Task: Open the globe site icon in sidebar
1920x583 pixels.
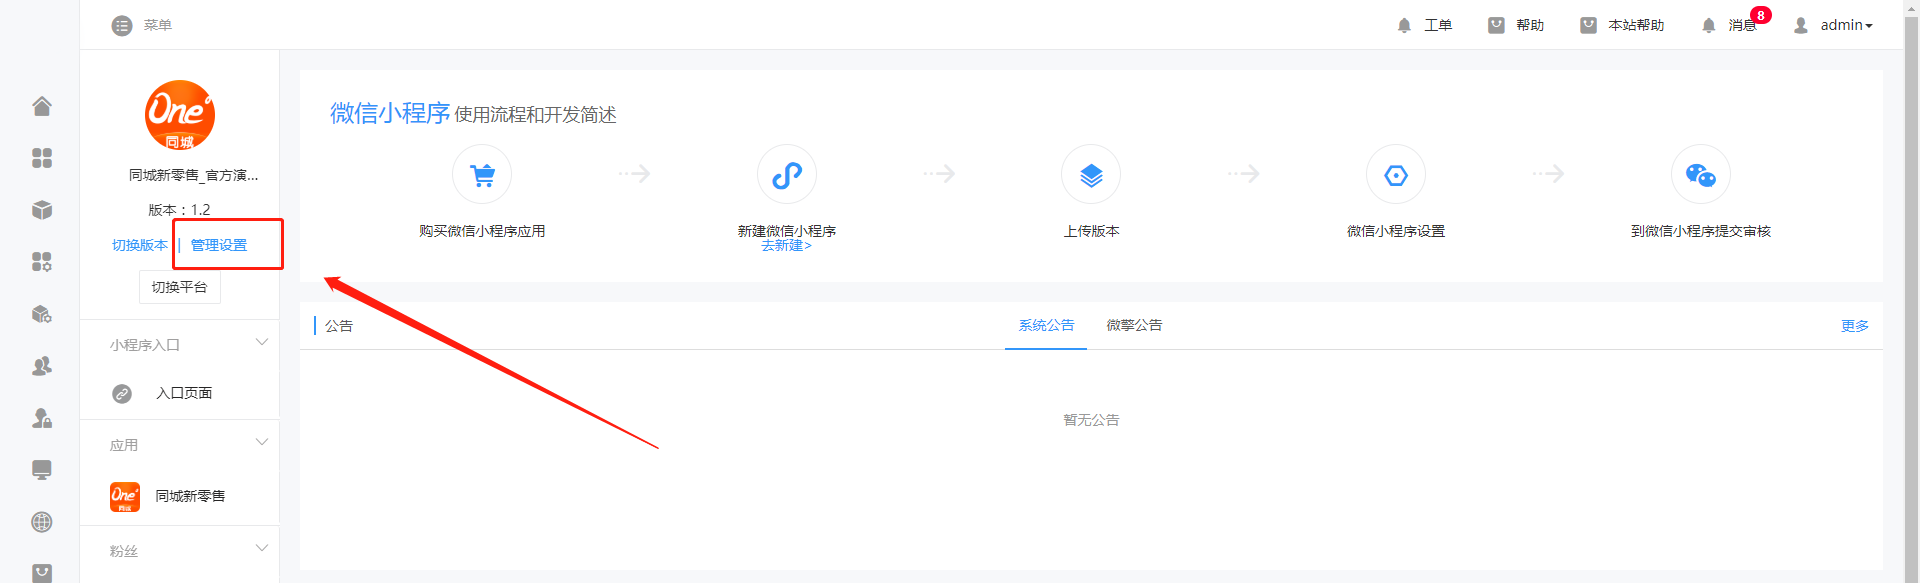Action: point(42,522)
